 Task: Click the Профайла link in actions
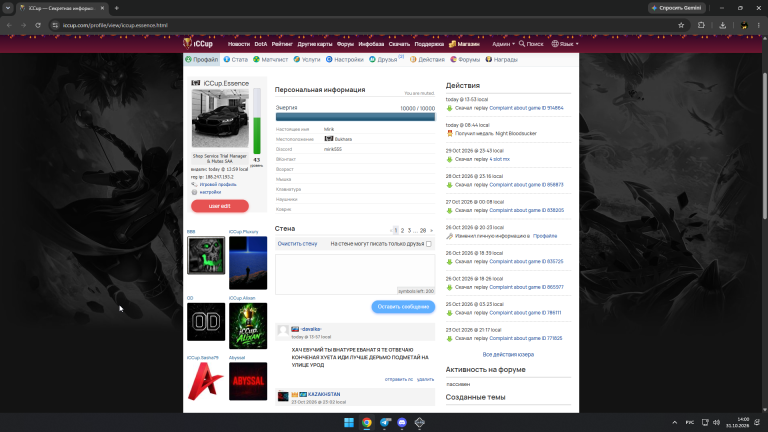(x=545, y=236)
